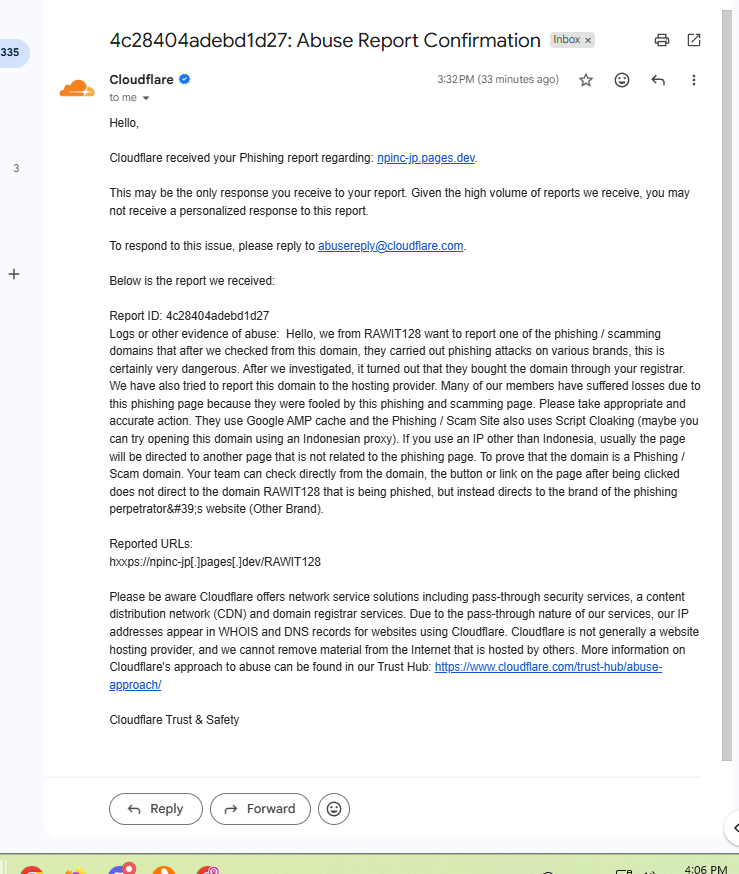The image size is (739, 874).
Task: Click the Cloudflare sender avatar logo
Action: 77,89
